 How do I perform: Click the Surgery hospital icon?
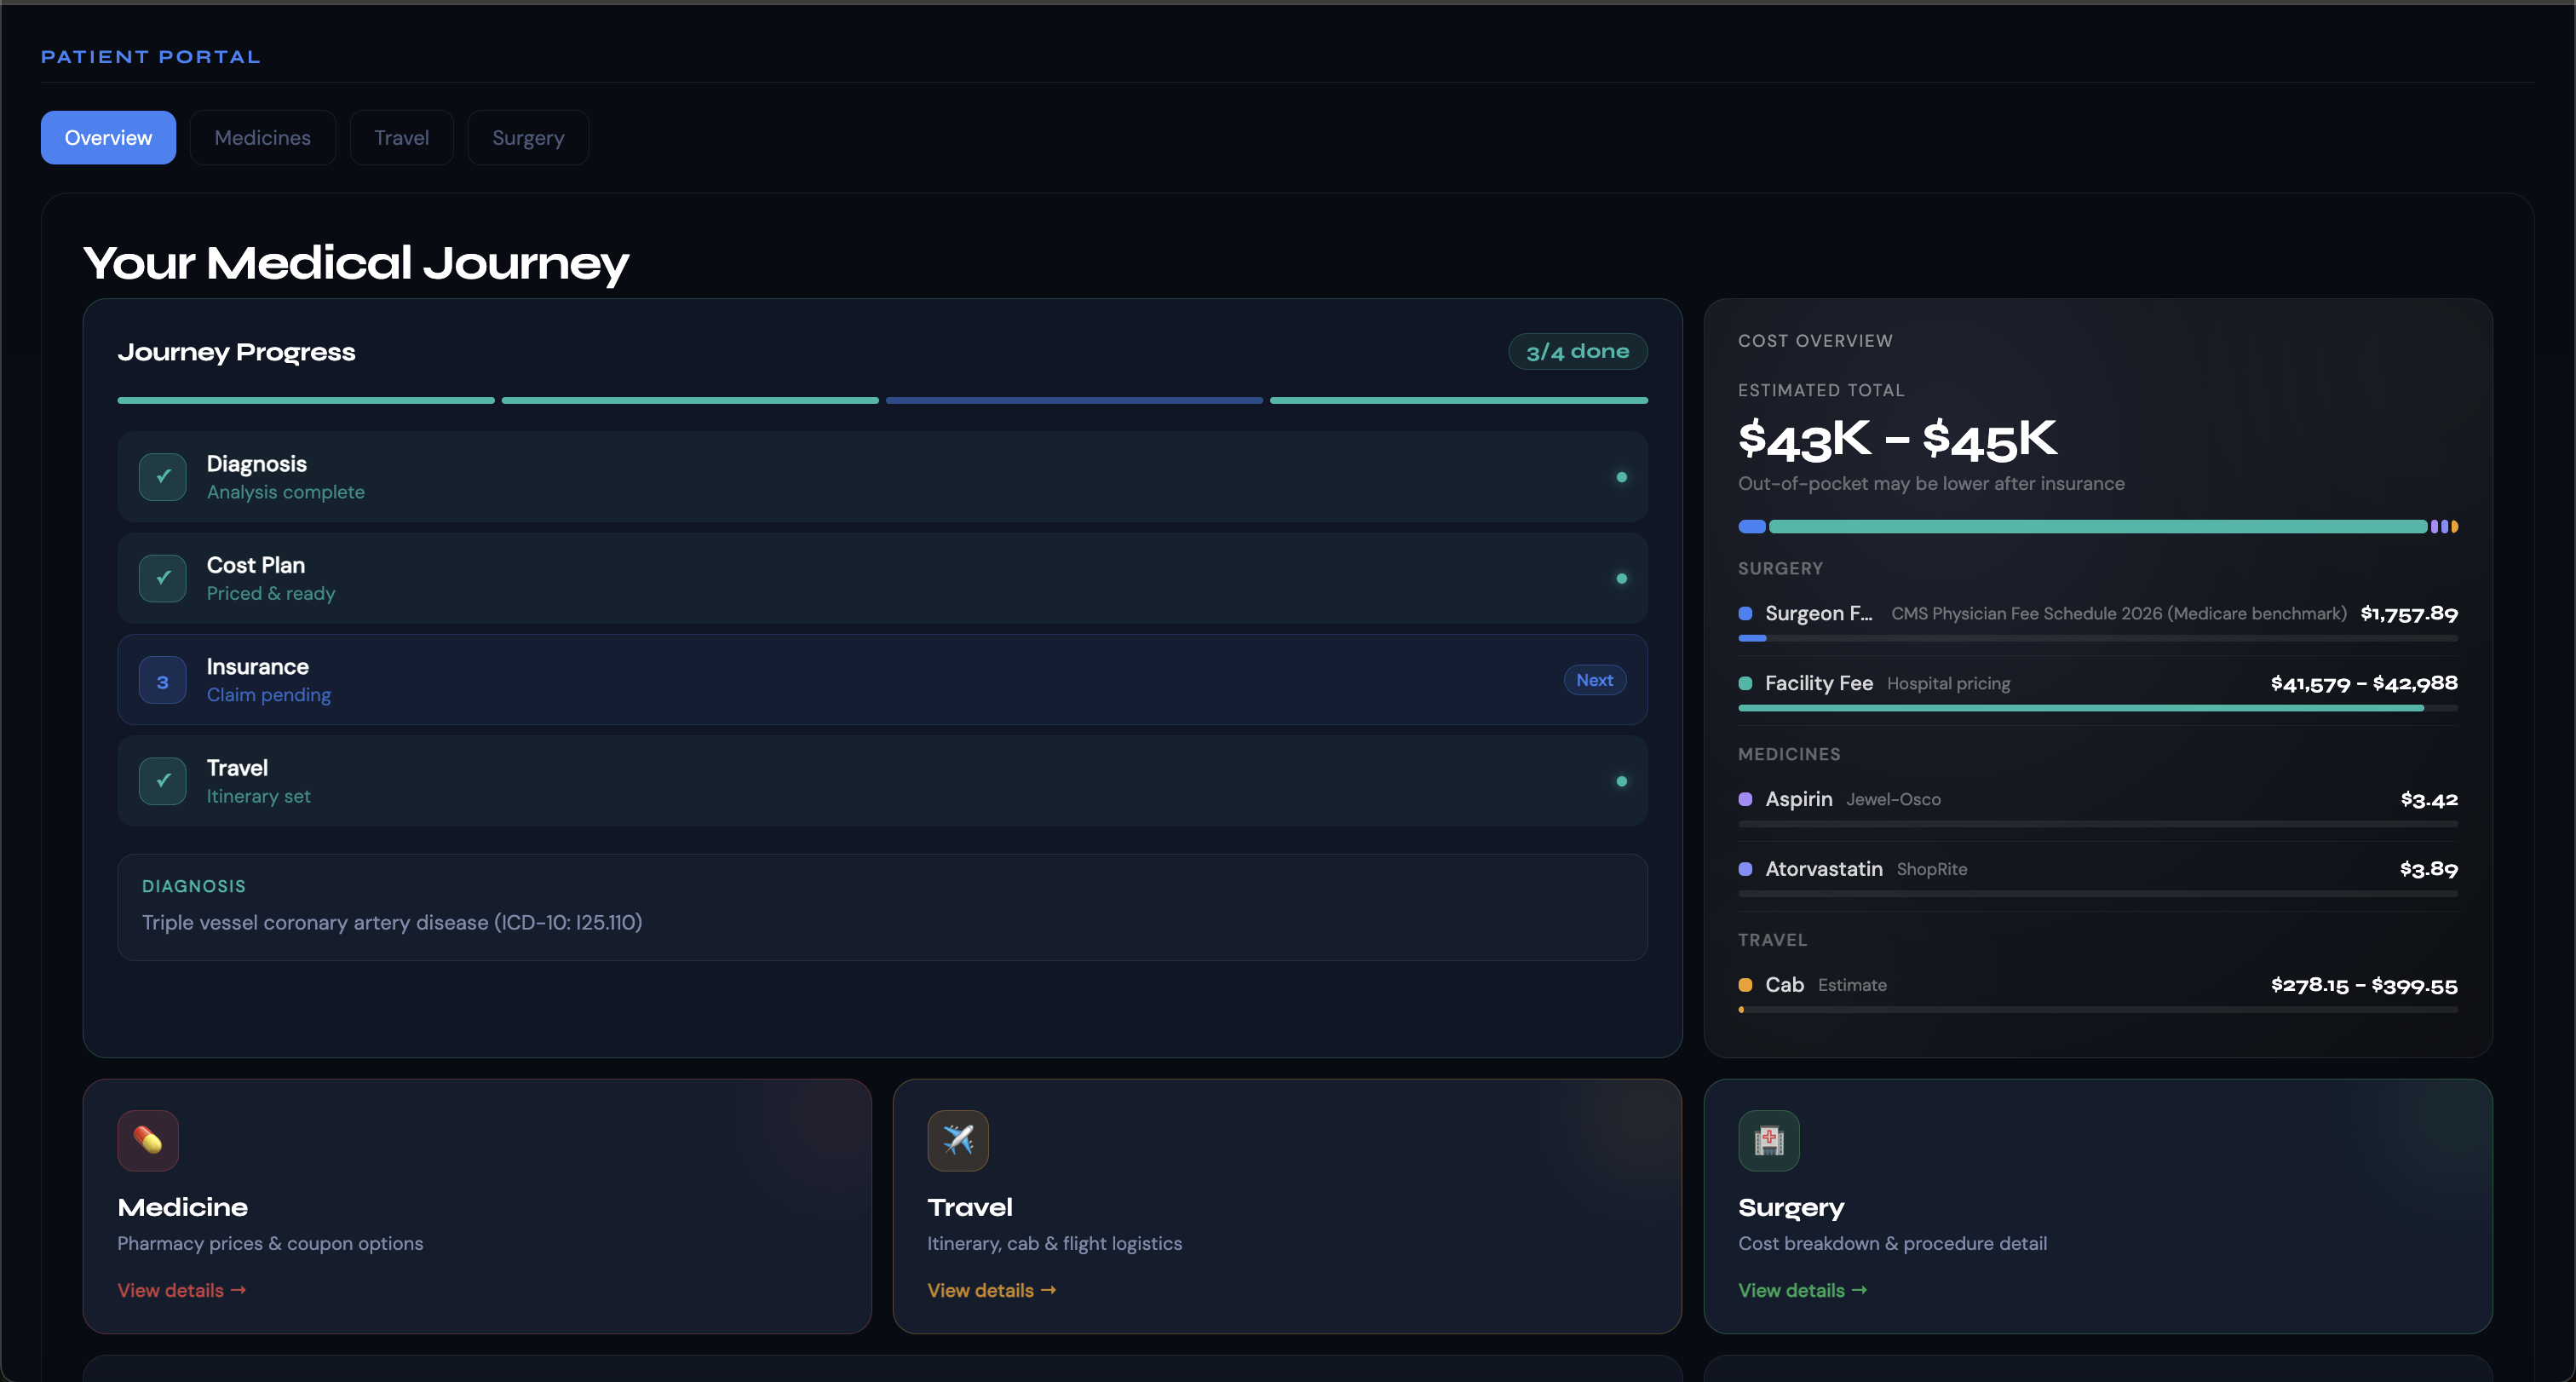click(1768, 1140)
